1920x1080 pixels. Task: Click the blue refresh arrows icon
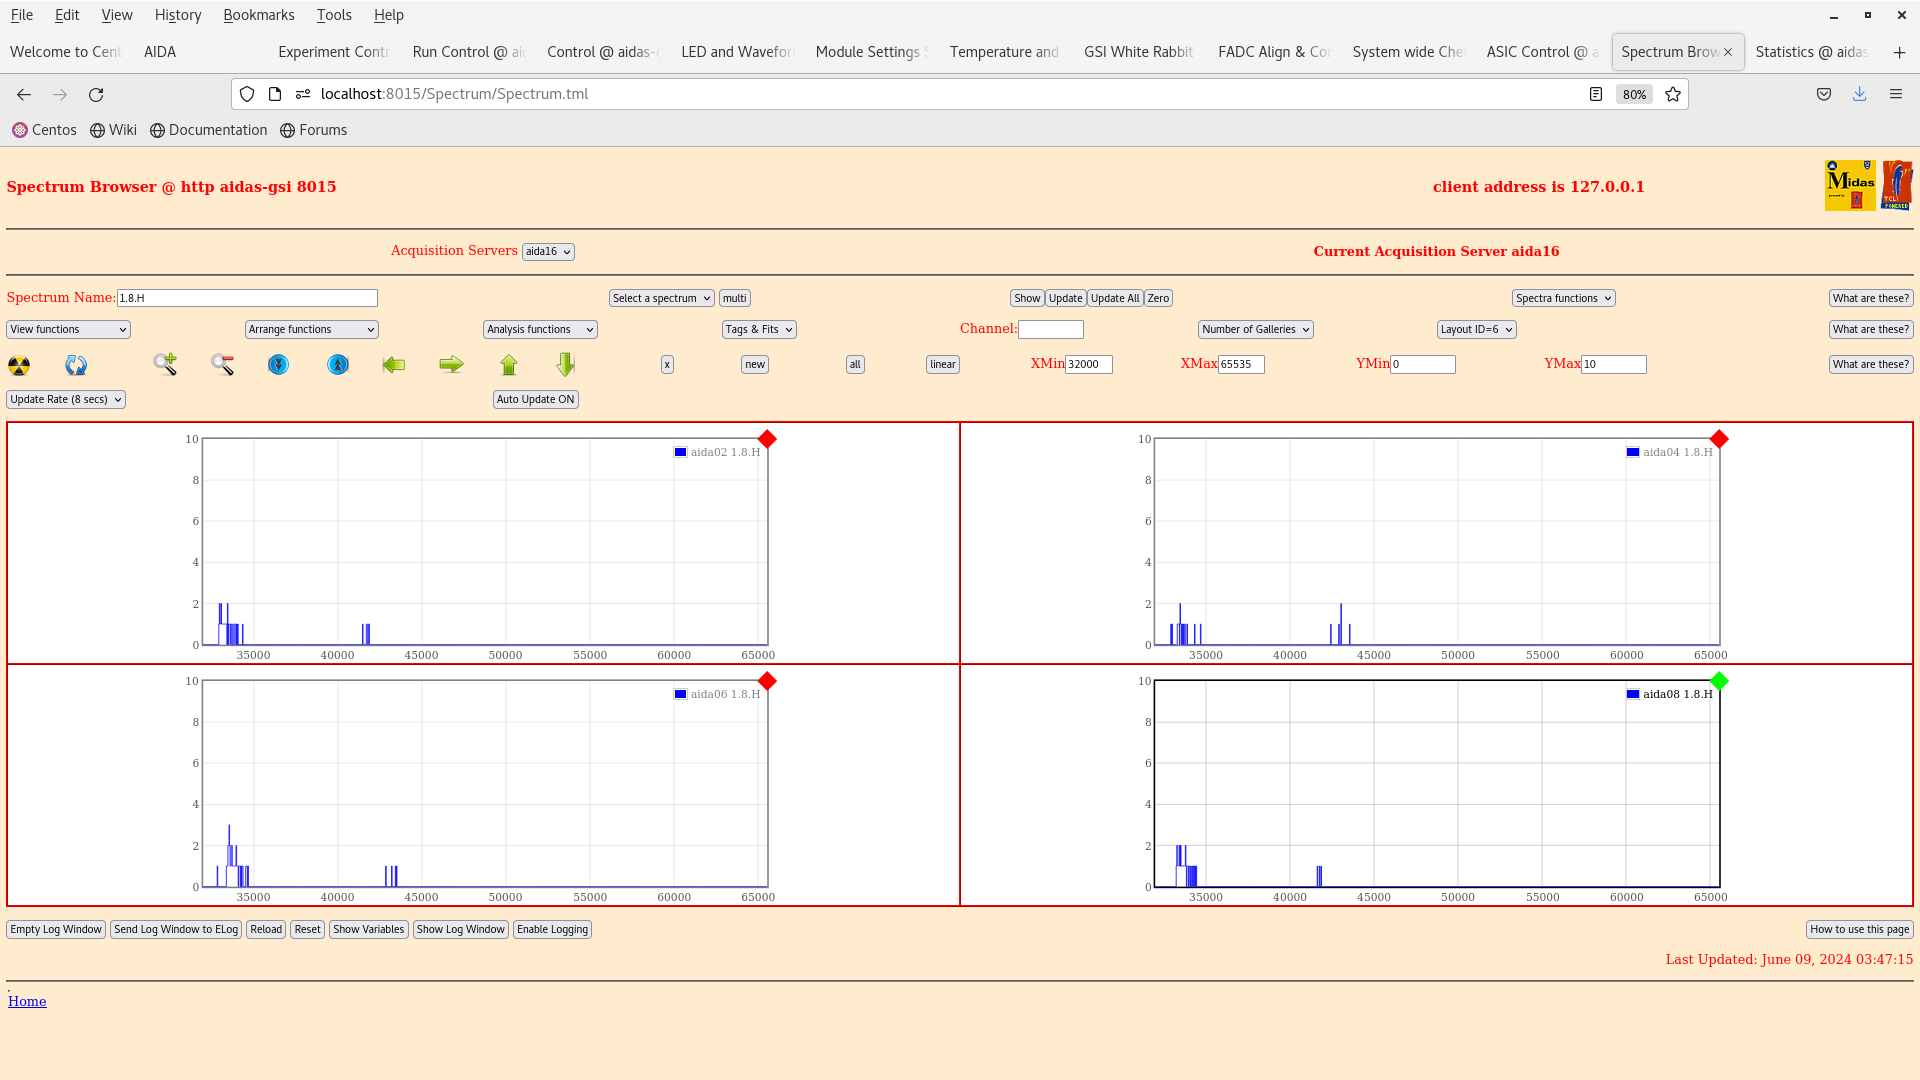(x=76, y=365)
